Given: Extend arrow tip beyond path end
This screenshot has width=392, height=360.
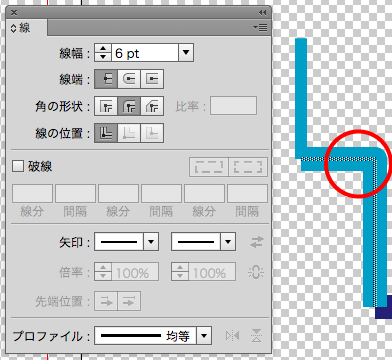Looking at the screenshot, I should pyautogui.click(x=106, y=301).
